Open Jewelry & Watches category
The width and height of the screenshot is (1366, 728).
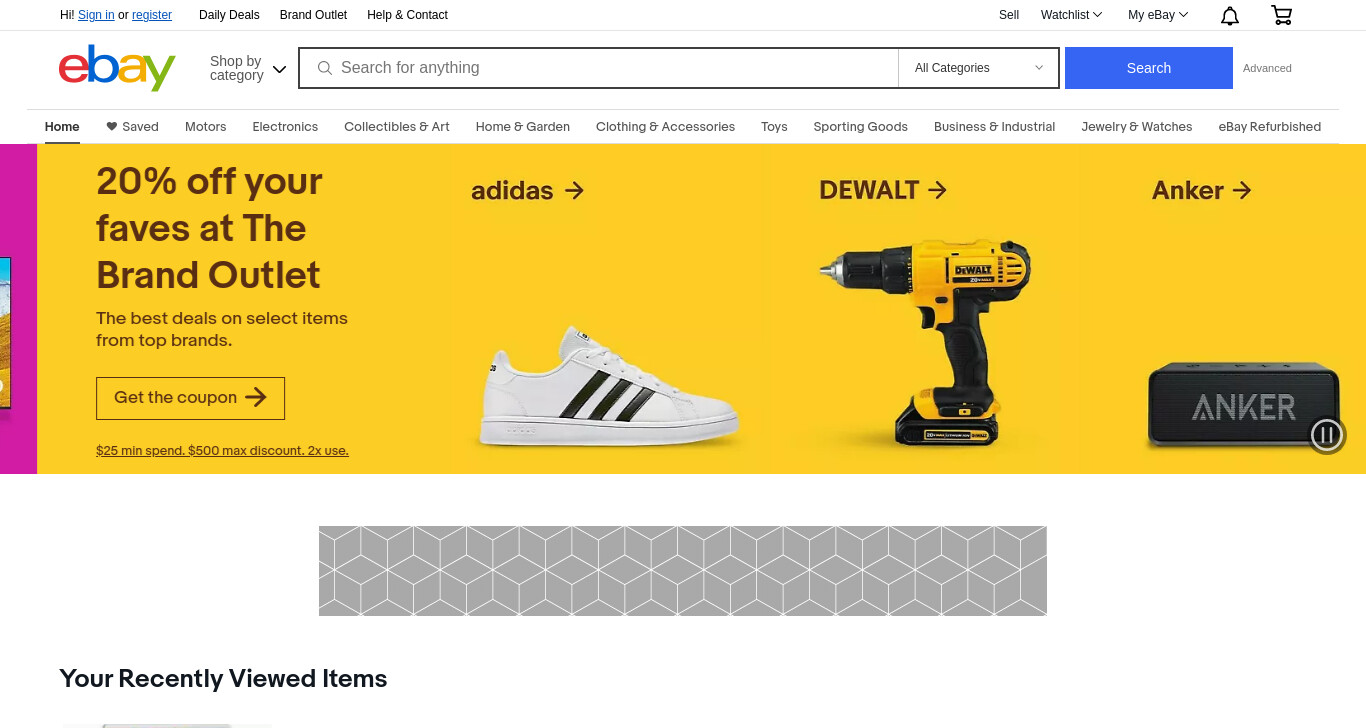pos(1137,127)
